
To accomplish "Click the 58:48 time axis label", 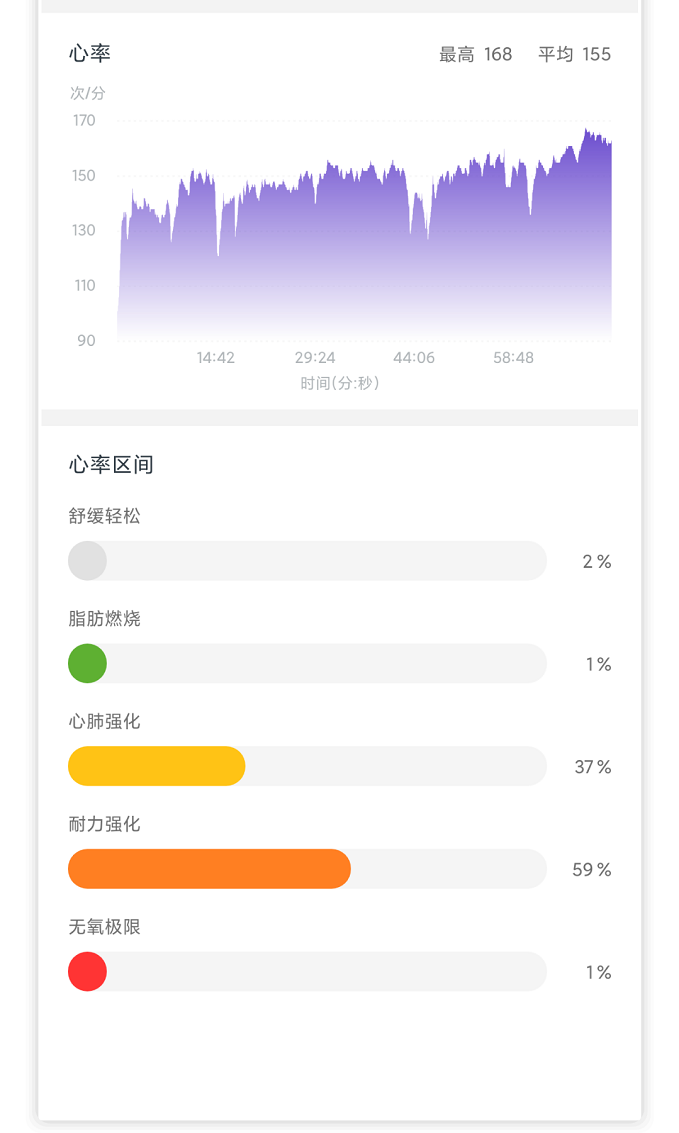I will coord(514,358).
